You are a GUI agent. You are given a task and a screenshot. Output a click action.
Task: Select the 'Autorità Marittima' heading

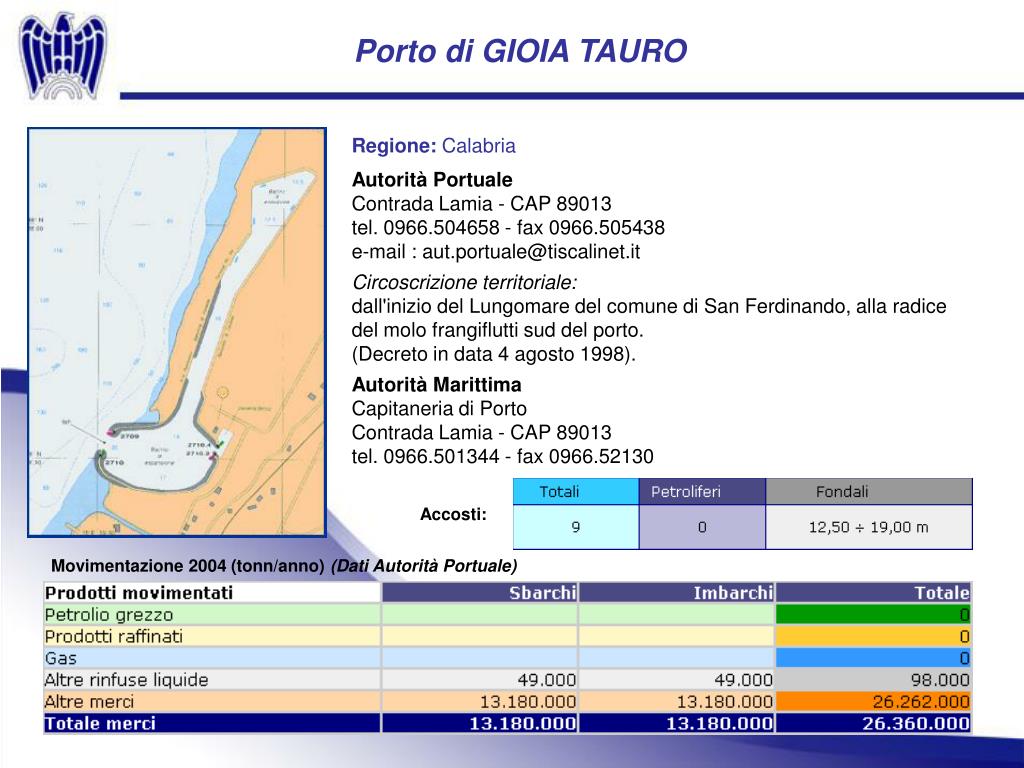coord(436,385)
